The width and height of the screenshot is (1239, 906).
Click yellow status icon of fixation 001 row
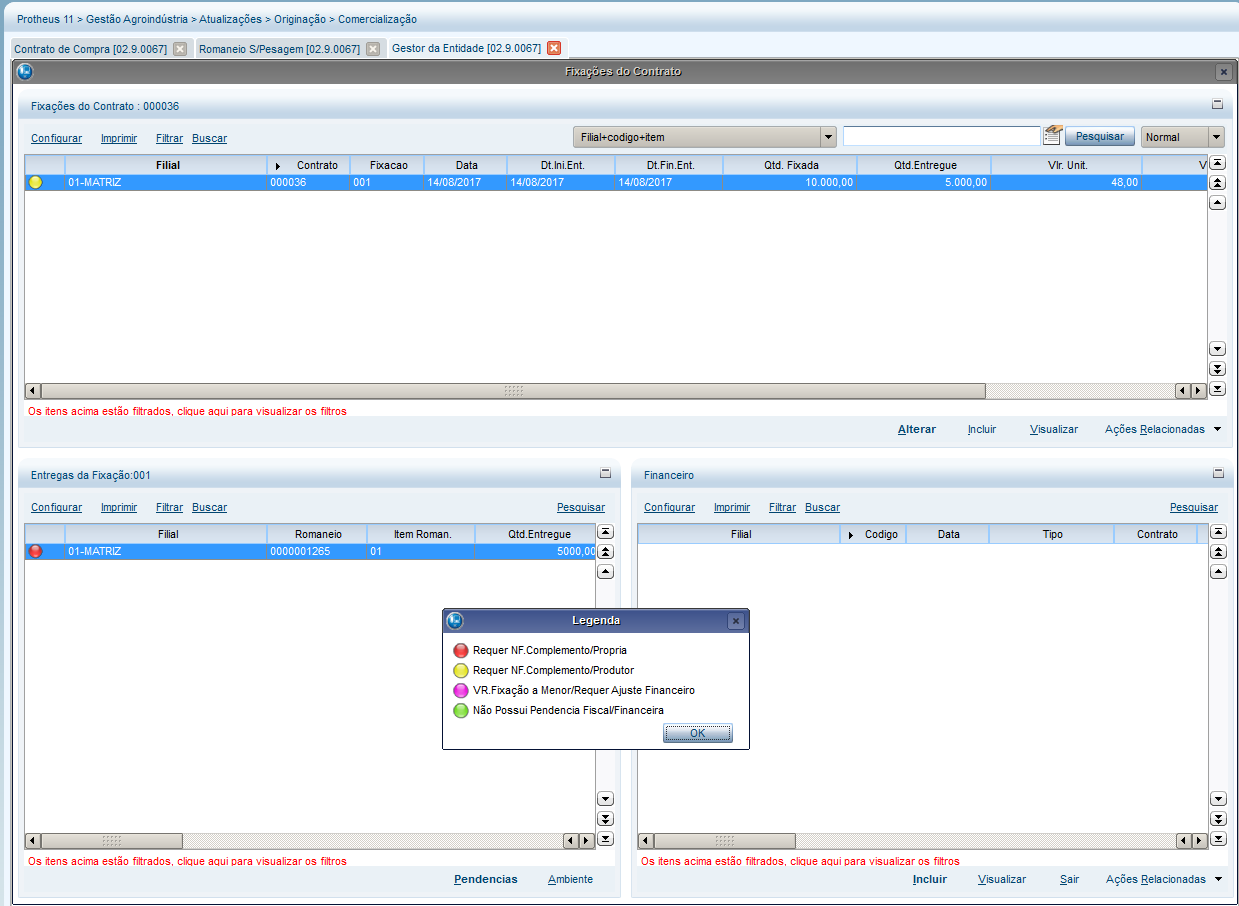coord(36,182)
